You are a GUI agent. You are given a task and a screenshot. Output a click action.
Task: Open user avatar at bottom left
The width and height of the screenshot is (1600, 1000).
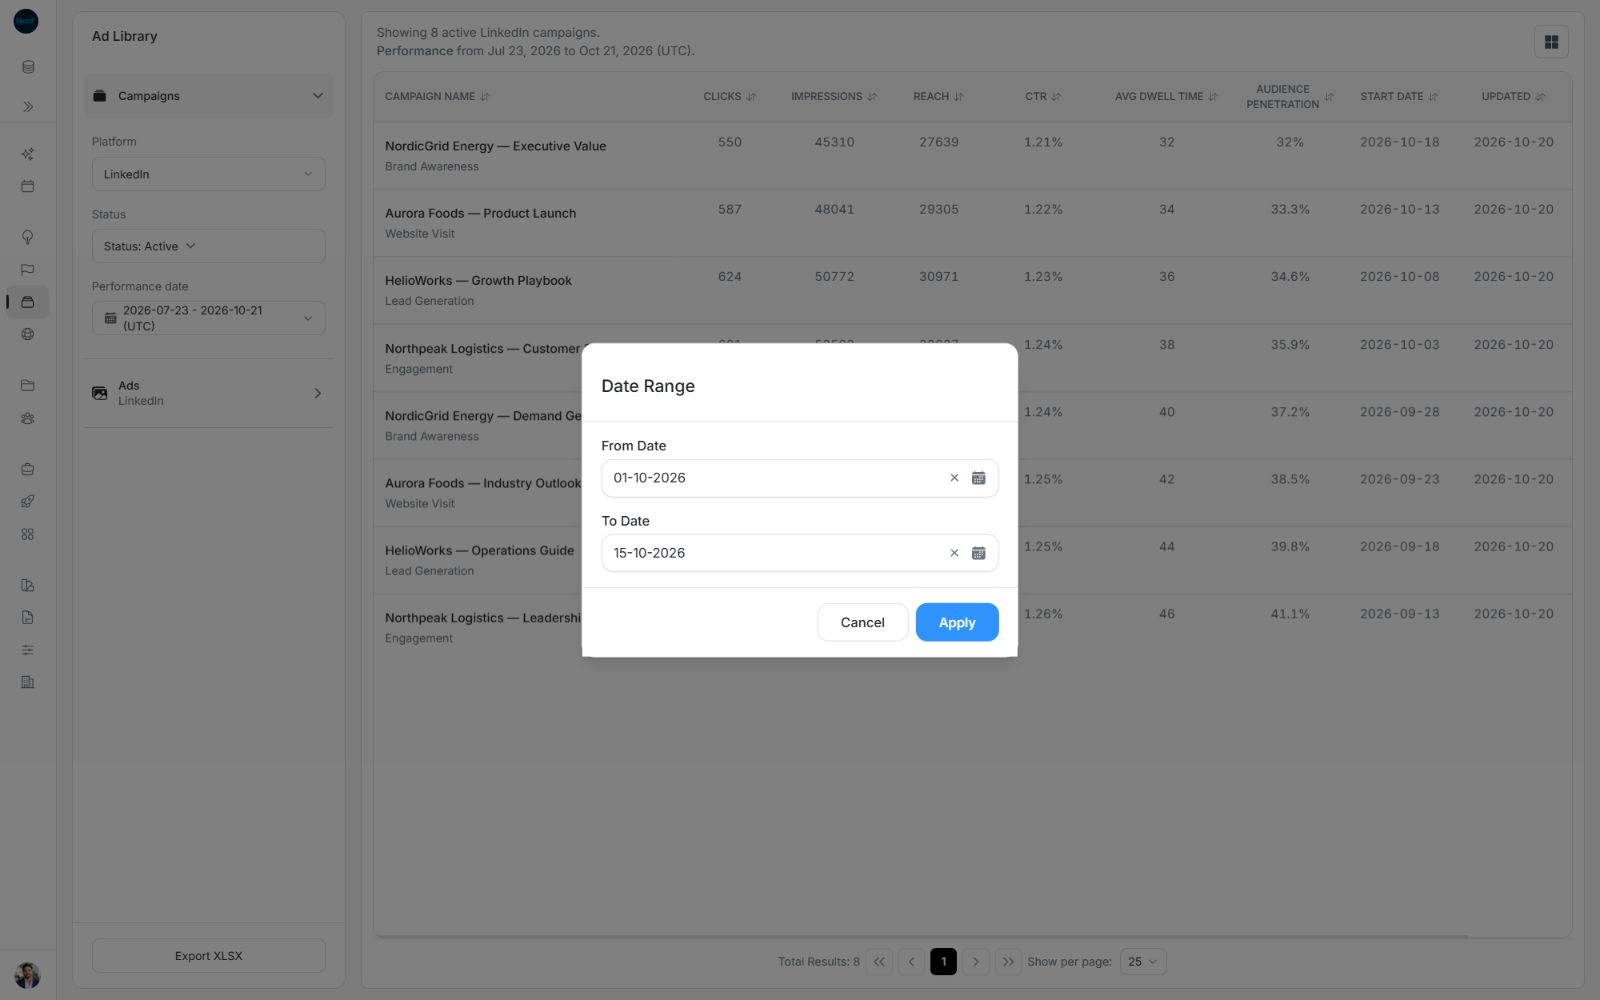(x=27, y=975)
